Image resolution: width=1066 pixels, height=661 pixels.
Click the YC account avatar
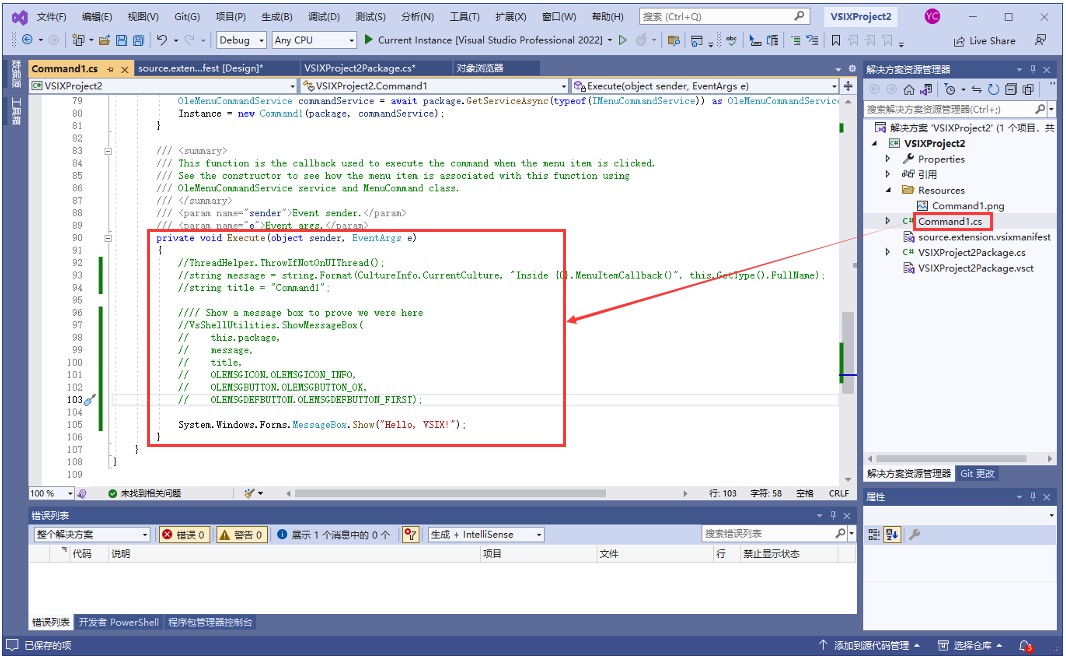click(x=932, y=16)
